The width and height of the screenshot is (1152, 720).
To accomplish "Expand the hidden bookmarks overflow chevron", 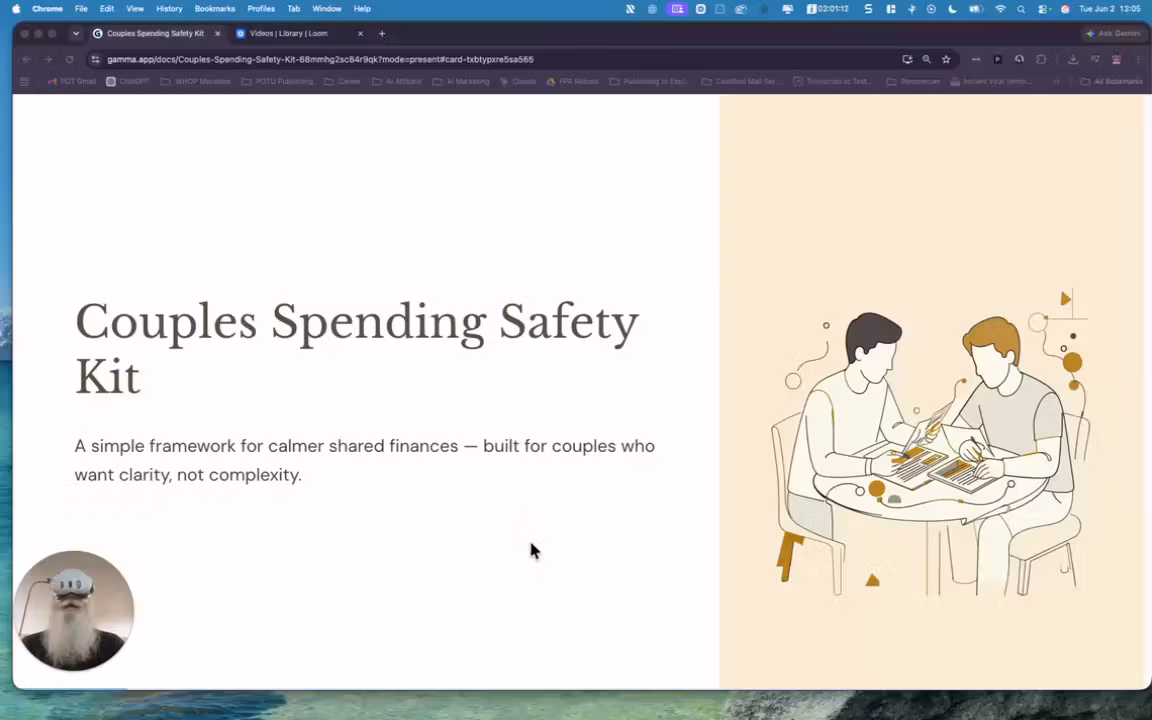I will pyautogui.click(x=1056, y=82).
